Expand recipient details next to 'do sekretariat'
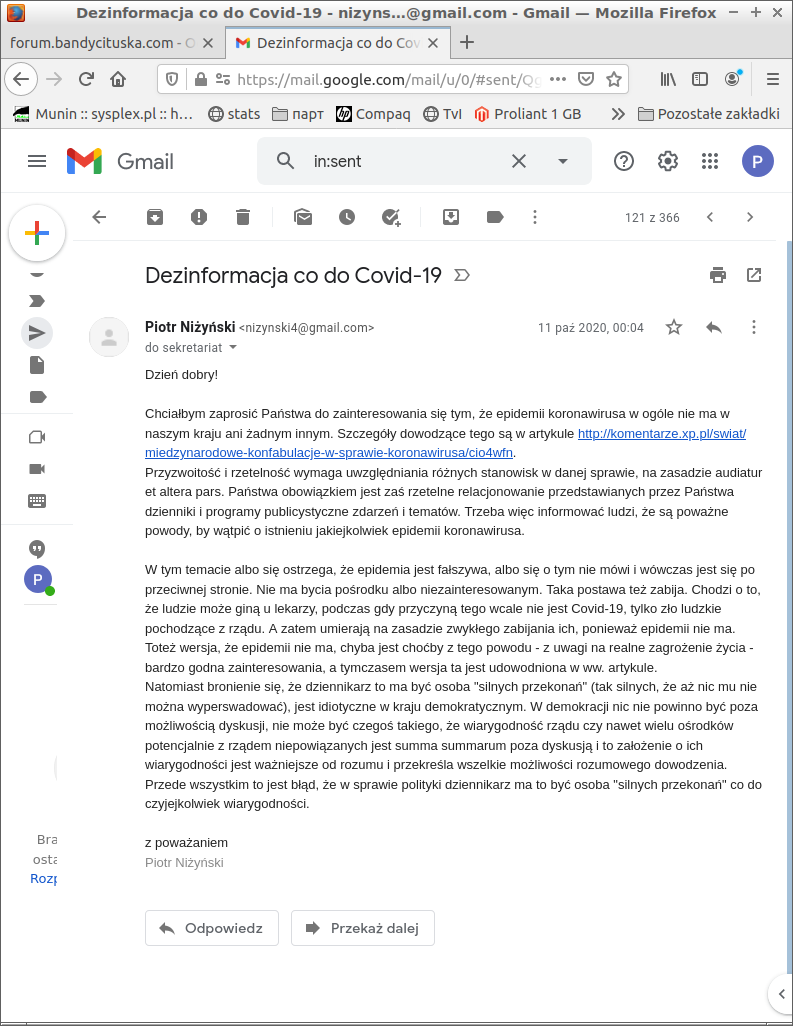 [x=232, y=347]
